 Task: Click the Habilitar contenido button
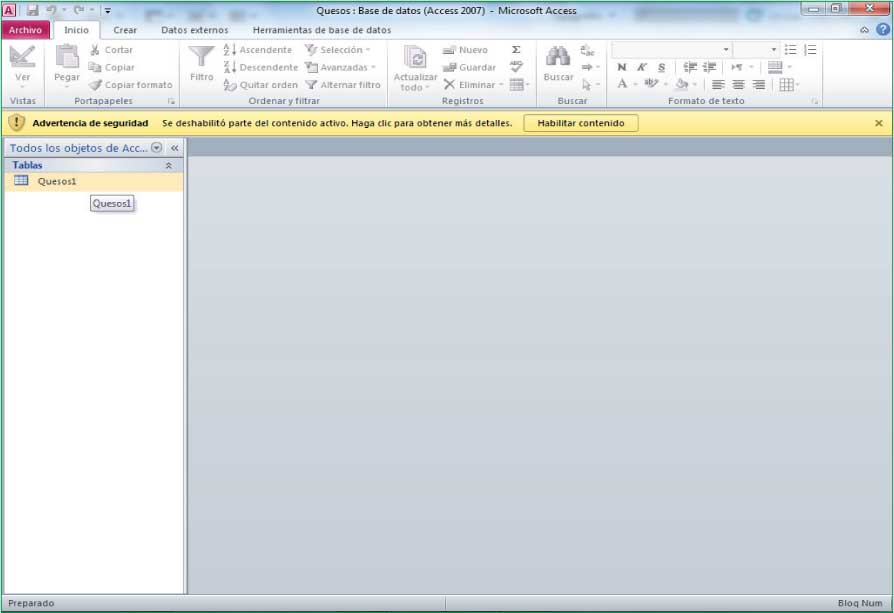pos(580,123)
